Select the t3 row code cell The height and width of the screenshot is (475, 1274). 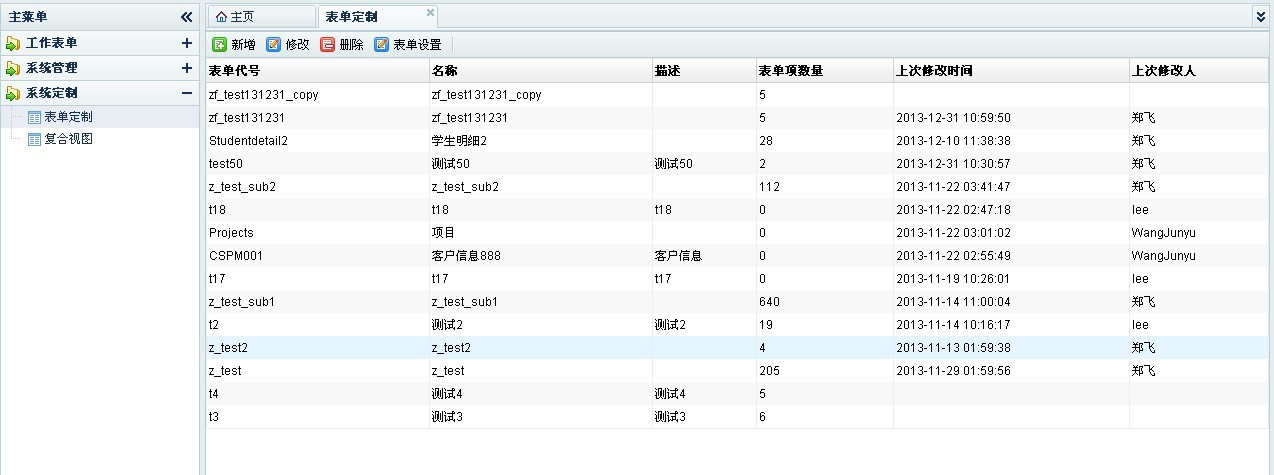pyautogui.click(x=317, y=417)
